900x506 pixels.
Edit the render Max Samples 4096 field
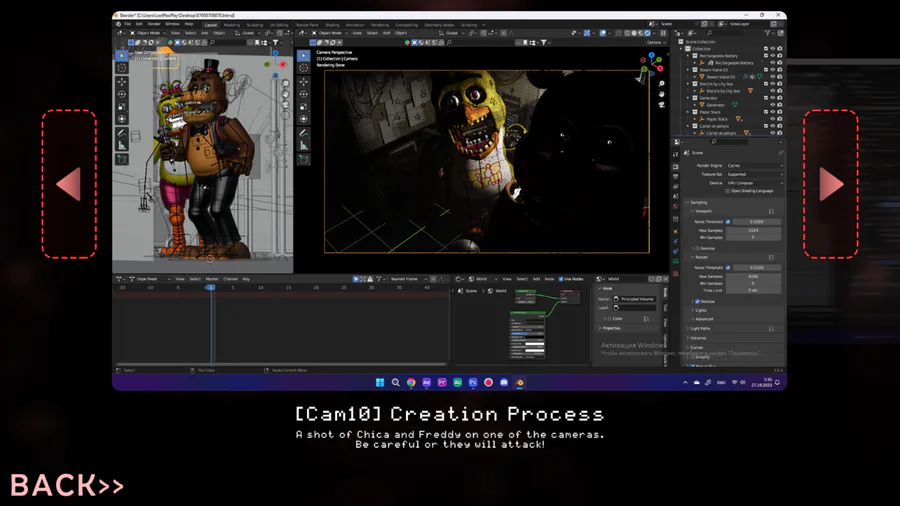753,276
